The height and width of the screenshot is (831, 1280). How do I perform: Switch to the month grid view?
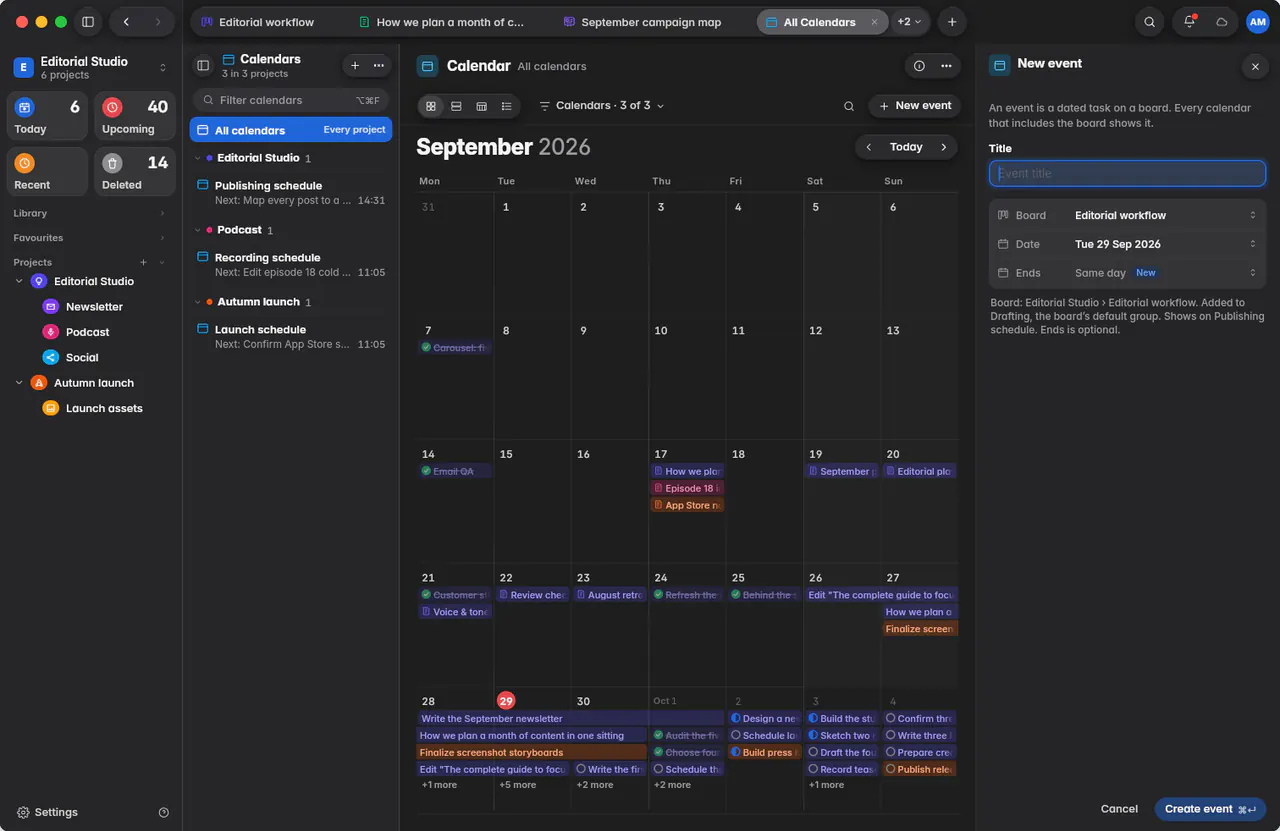(431, 106)
